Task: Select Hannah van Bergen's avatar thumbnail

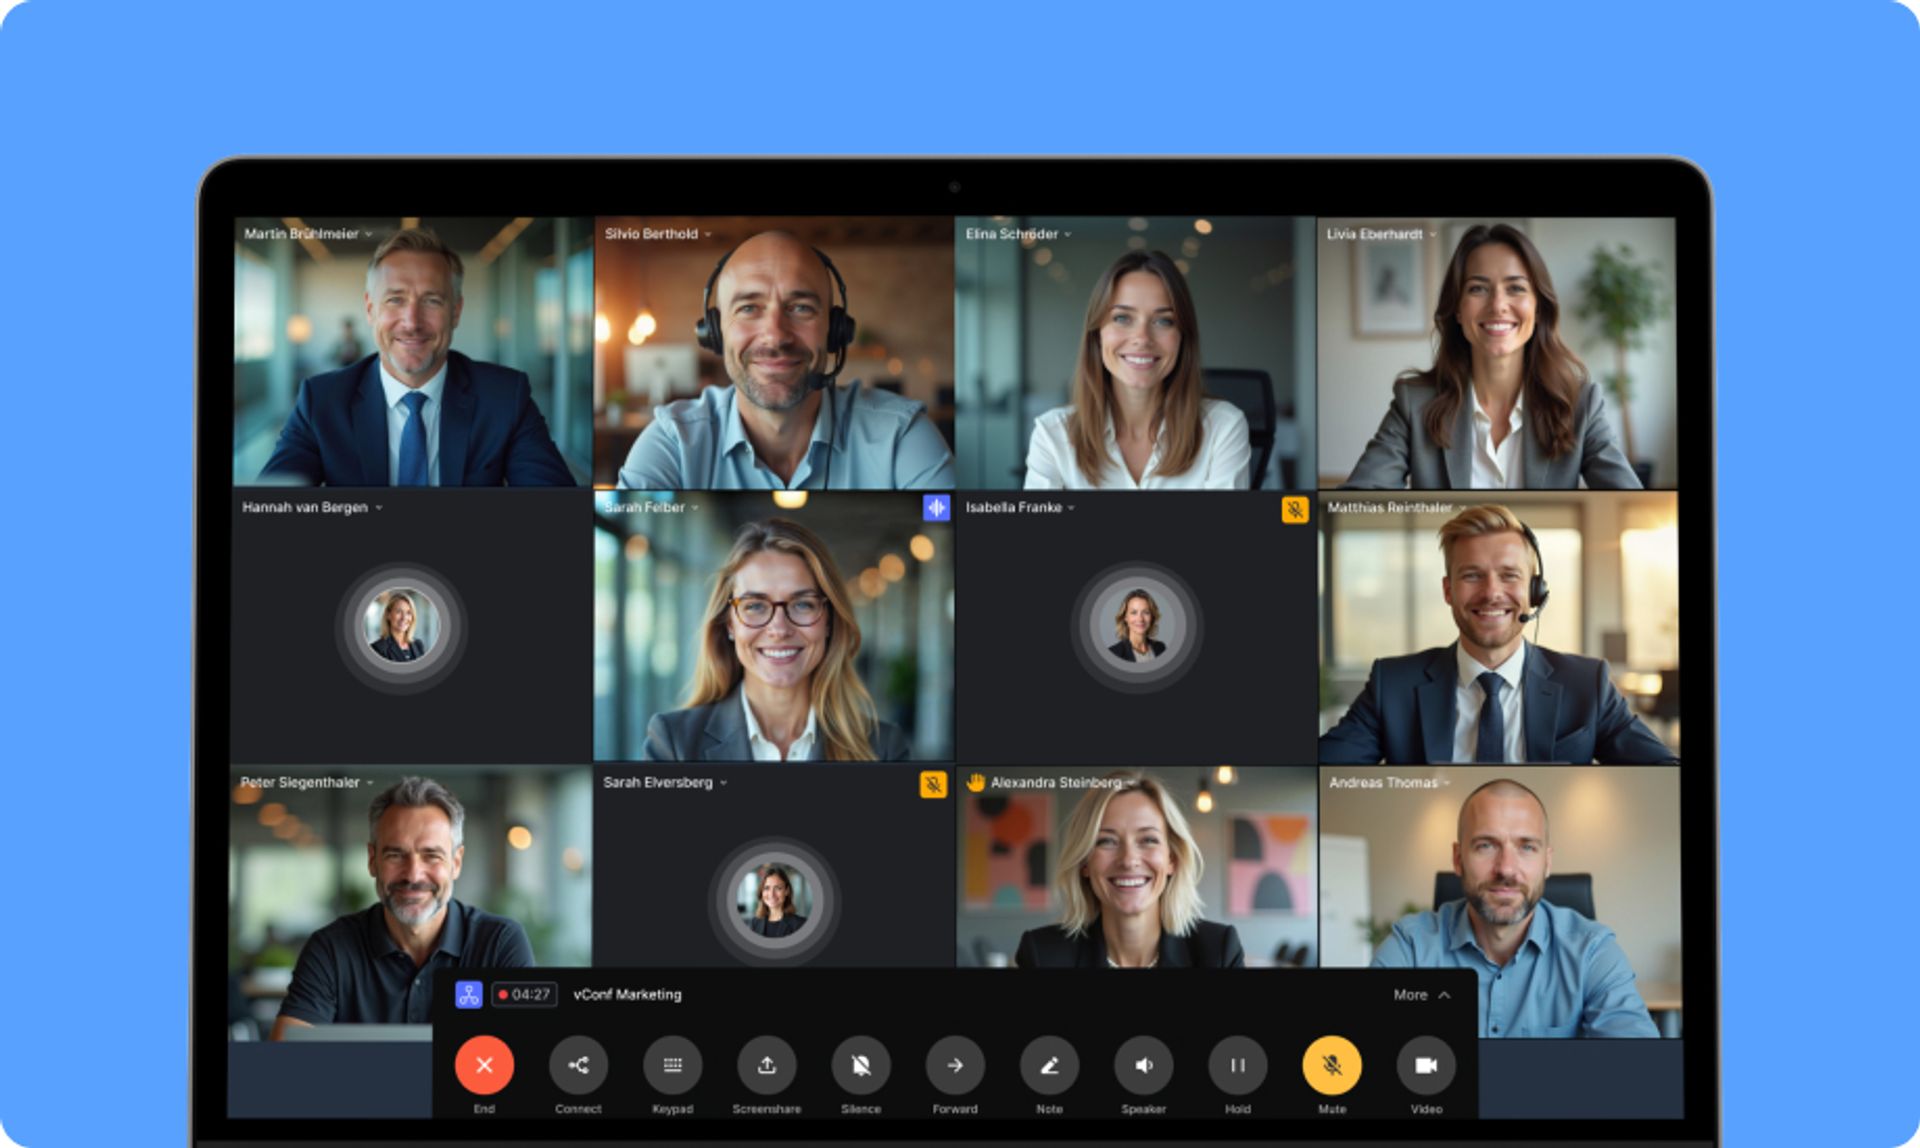Action: (x=401, y=626)
